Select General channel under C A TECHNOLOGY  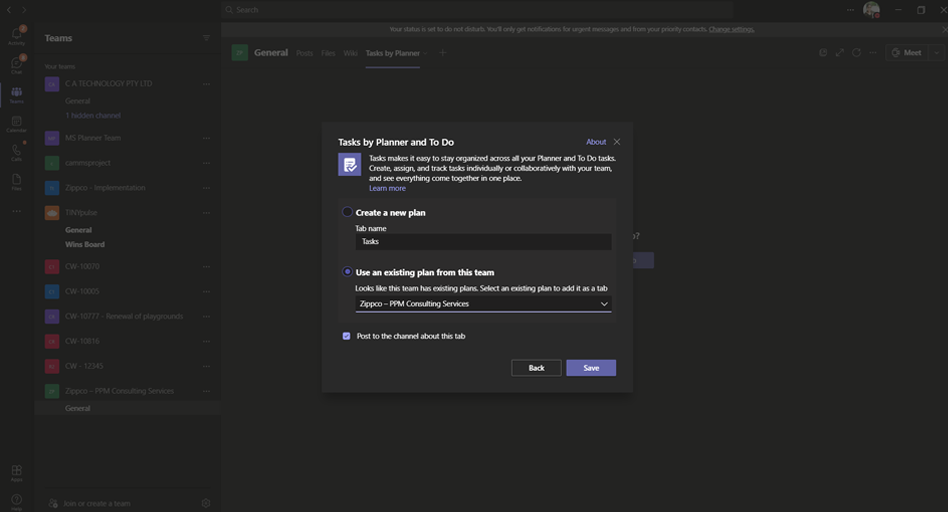[x=77, y=101]
